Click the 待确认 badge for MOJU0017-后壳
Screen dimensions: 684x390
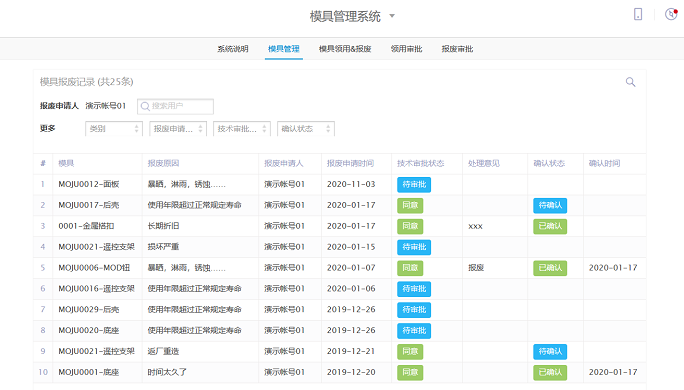point(550,205)
